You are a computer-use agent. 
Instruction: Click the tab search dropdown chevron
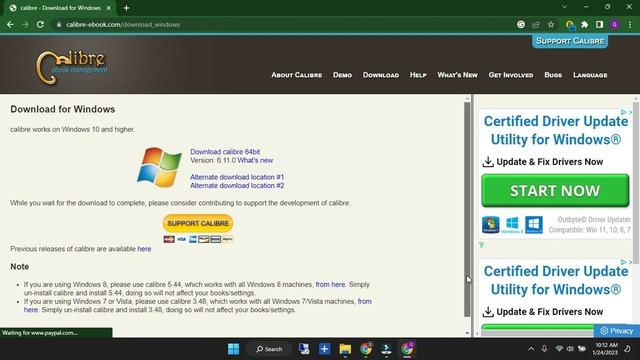click(x=564, y=7)
